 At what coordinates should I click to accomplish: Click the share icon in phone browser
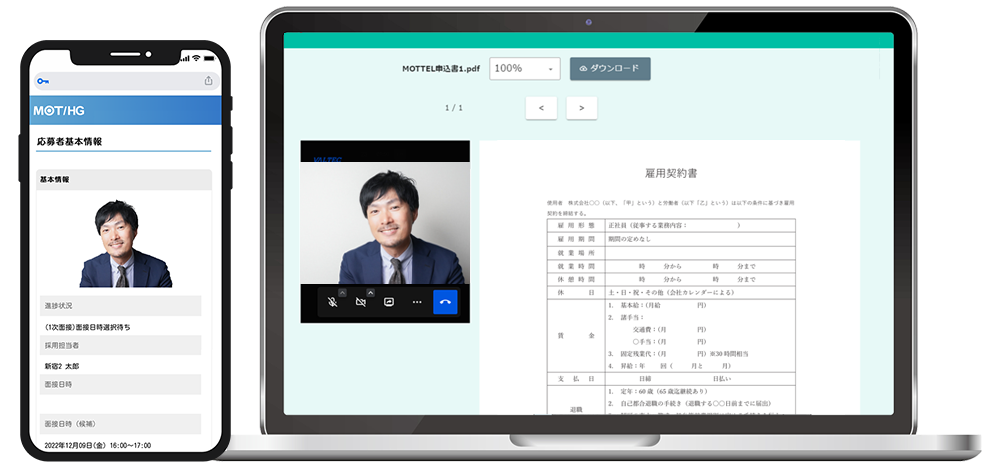pyautogui.click(x=209, y=81)
